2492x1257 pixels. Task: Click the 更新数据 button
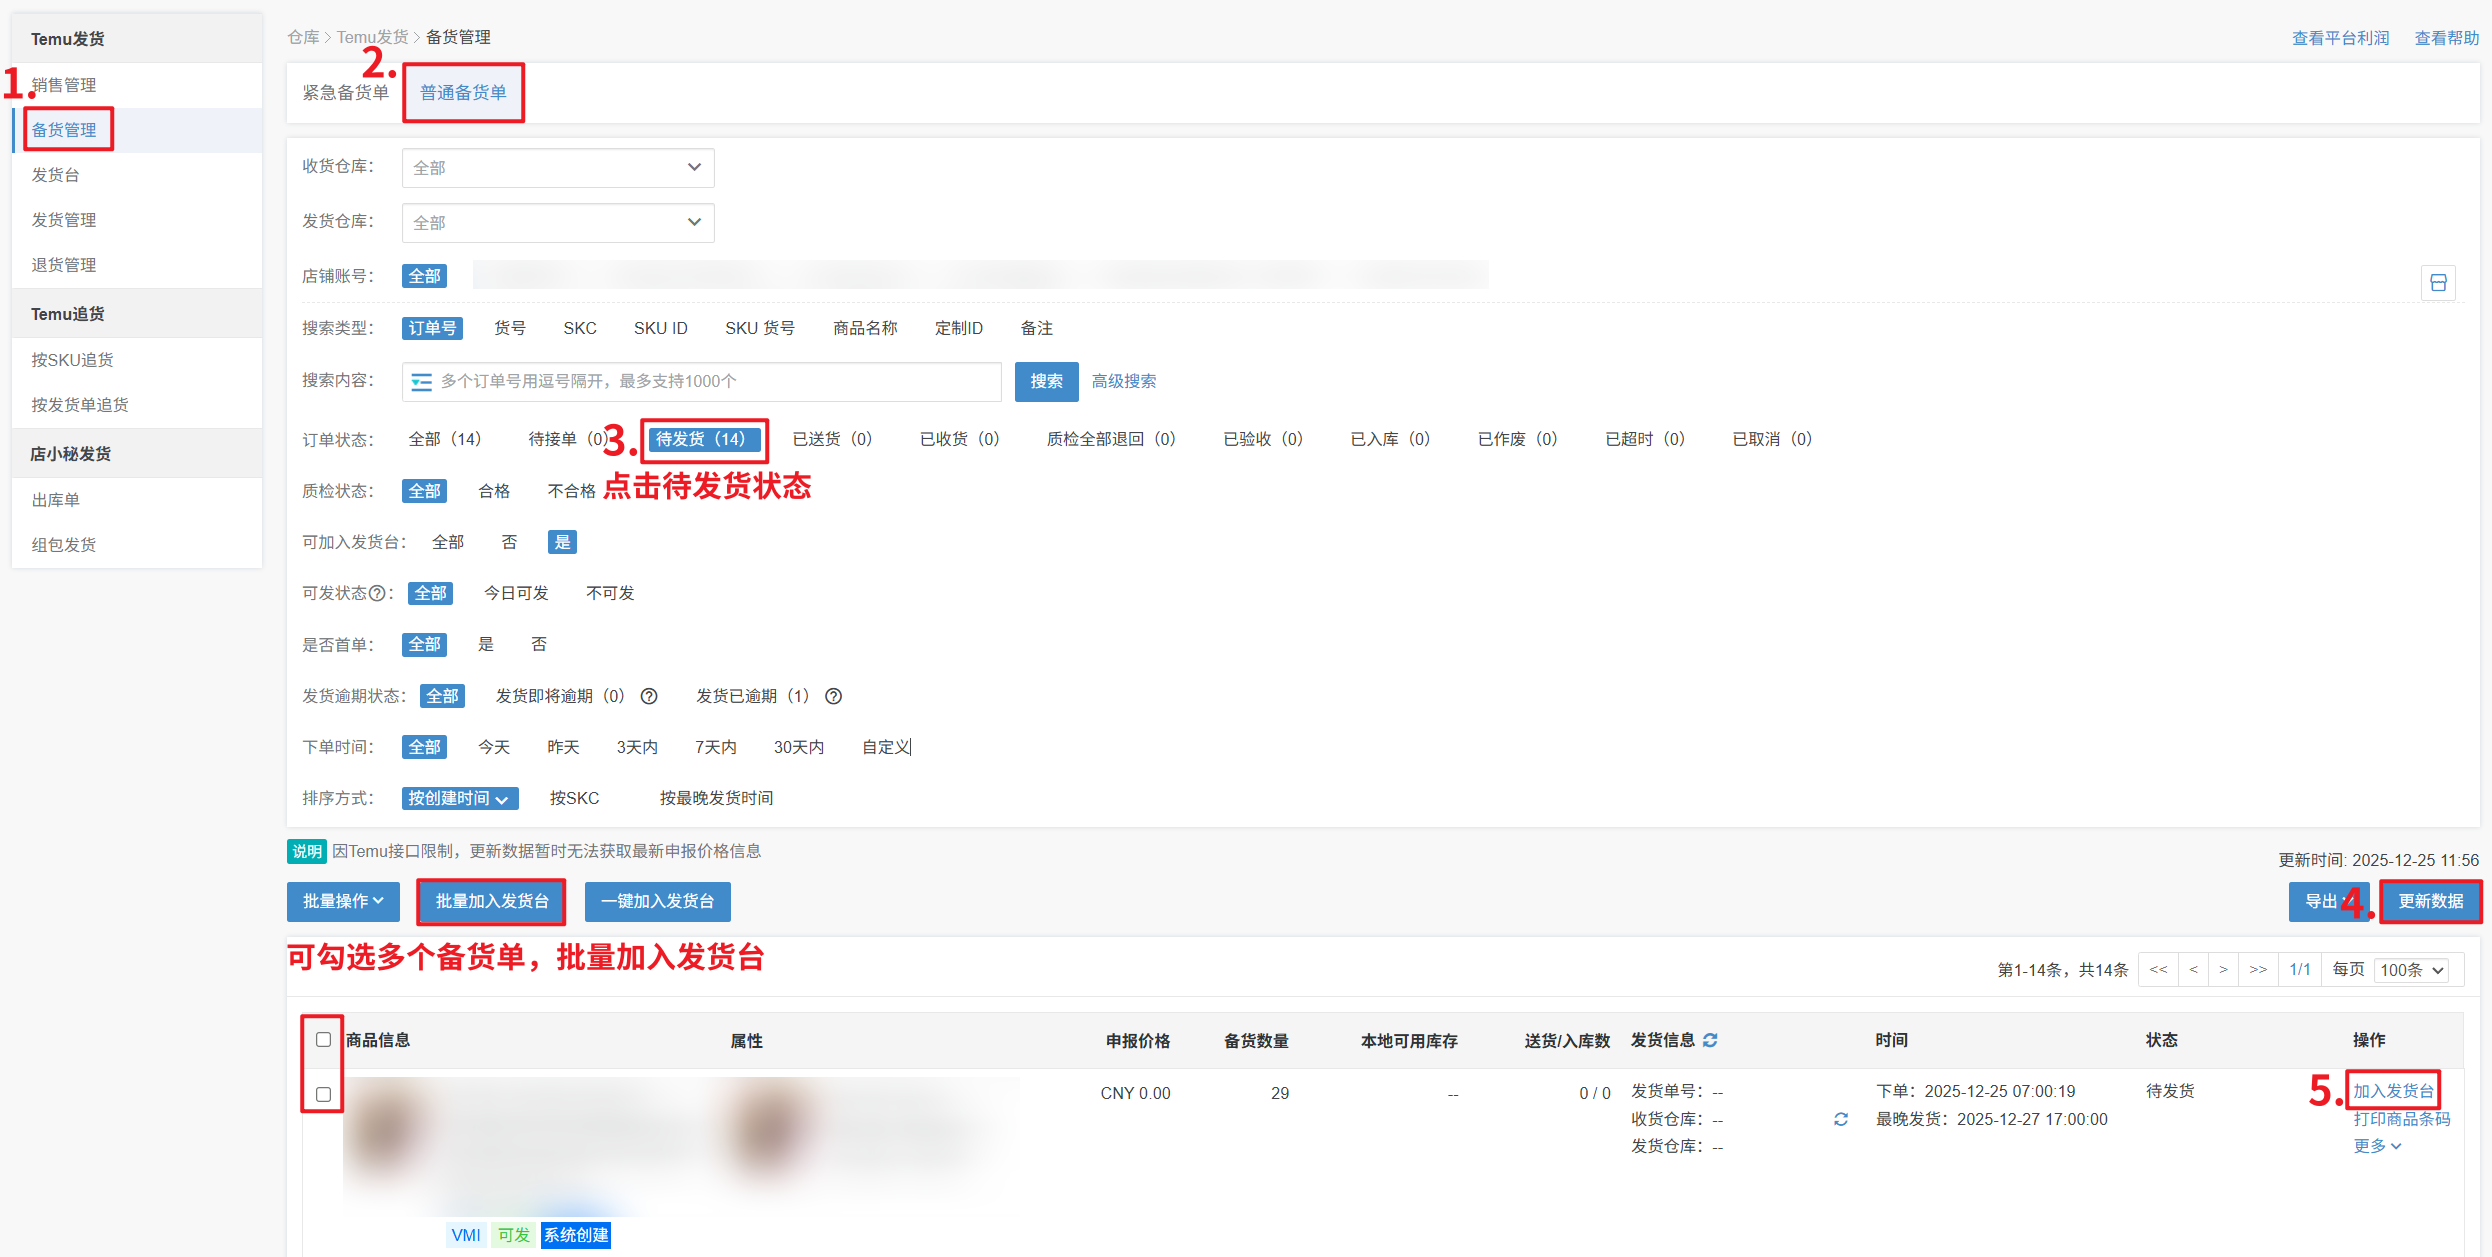tap(2429, 901)
